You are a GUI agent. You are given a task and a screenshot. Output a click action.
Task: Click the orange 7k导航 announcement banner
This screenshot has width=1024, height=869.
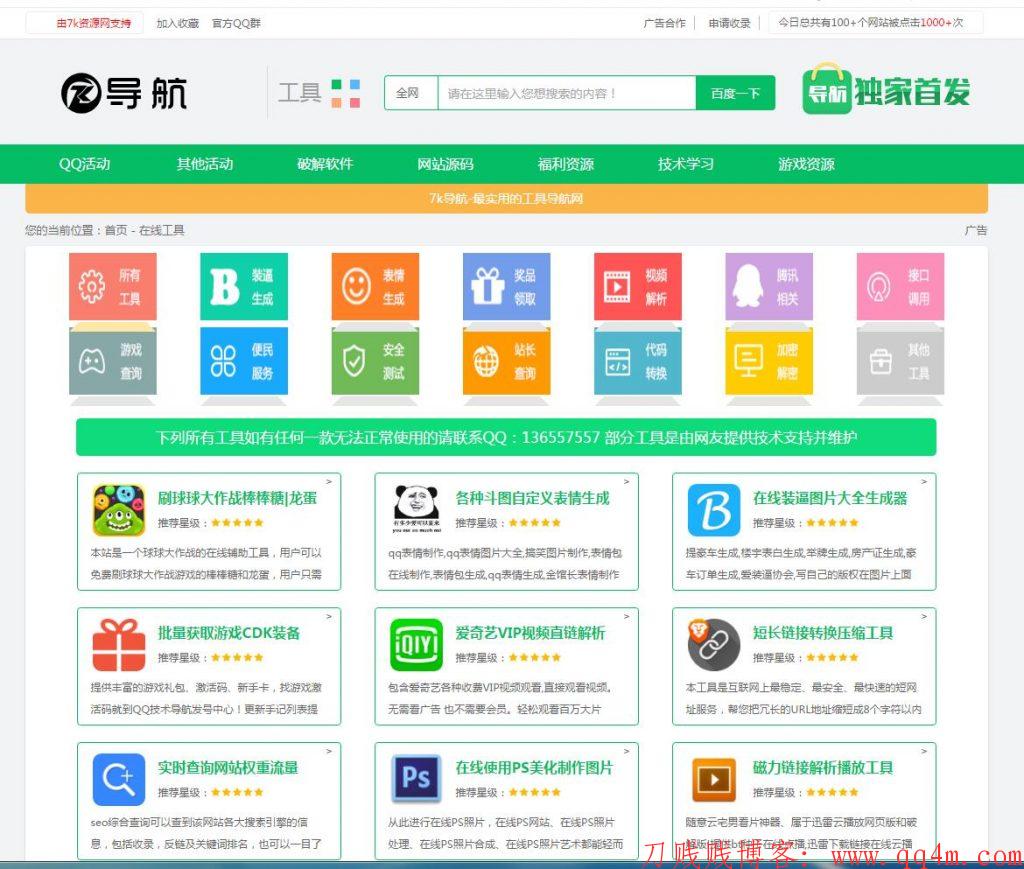pyautogui.click(x=506, y=198)
